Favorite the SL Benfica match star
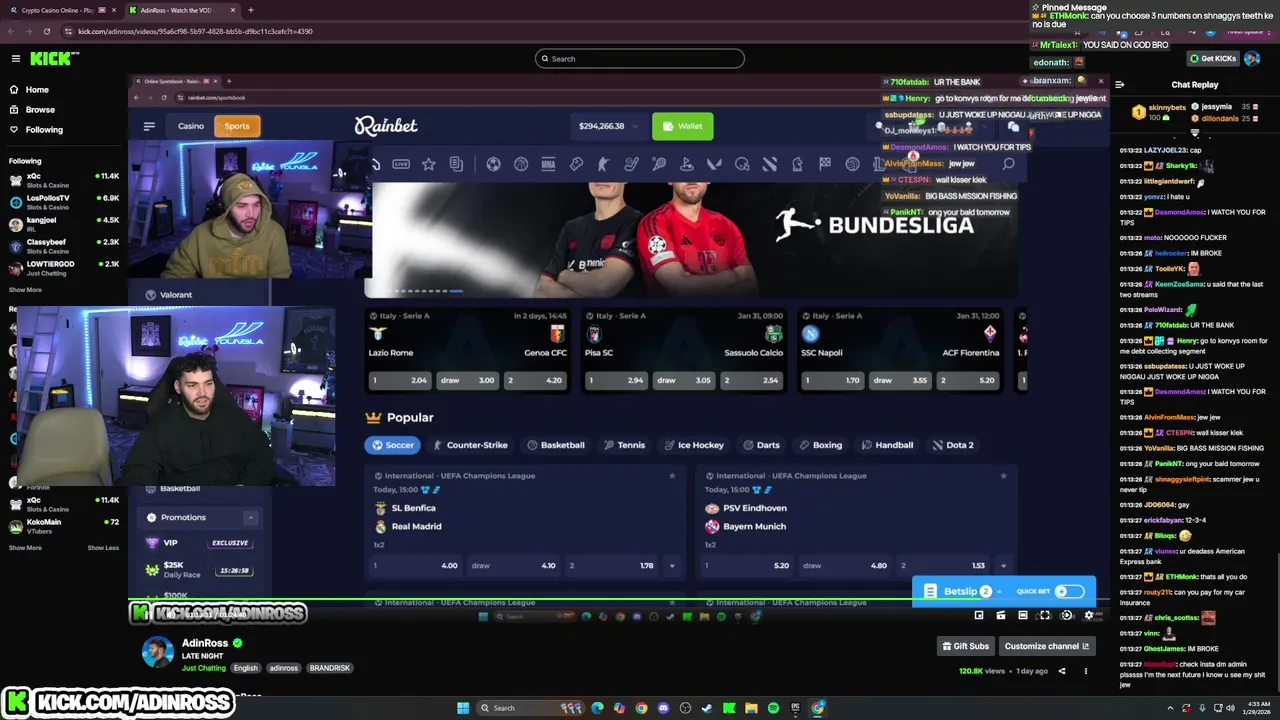1280x720 pixels. point(672,476)
